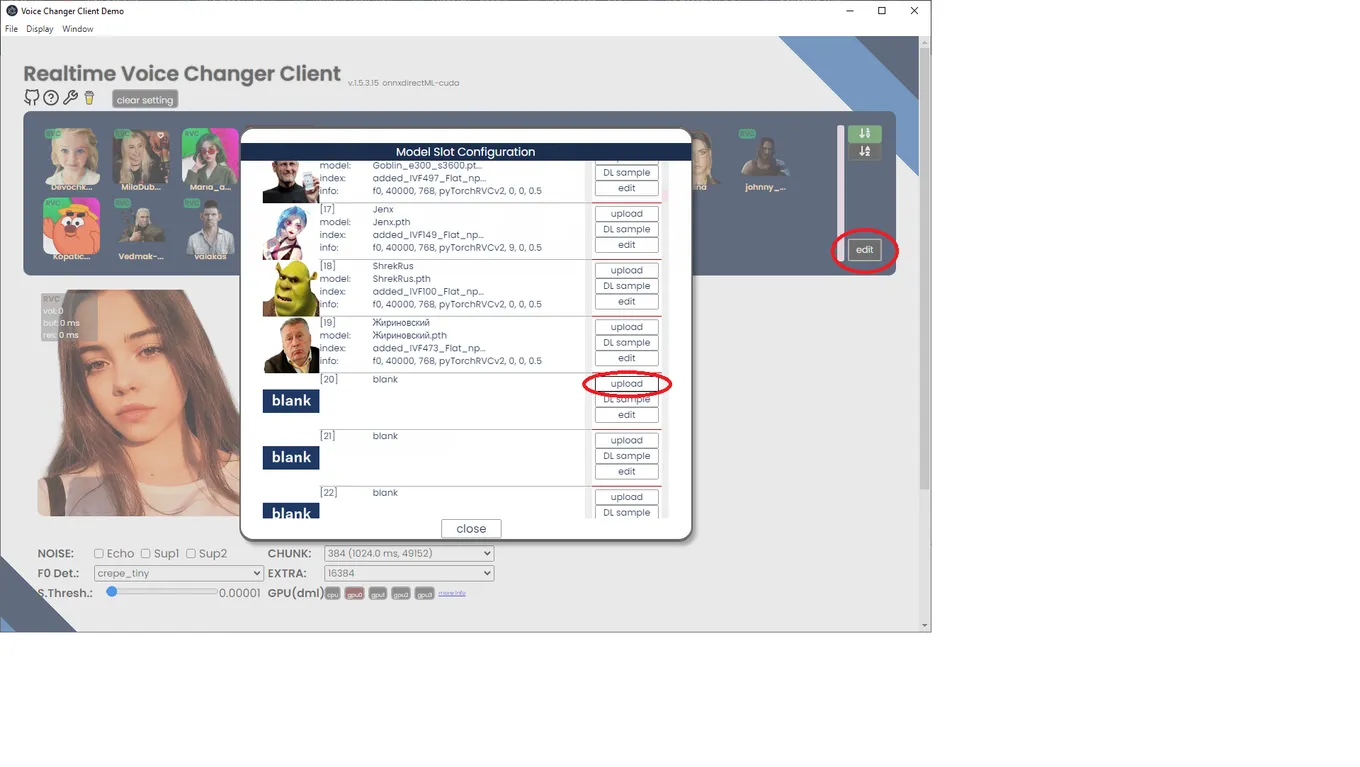Open the more info link

(452, 594)
